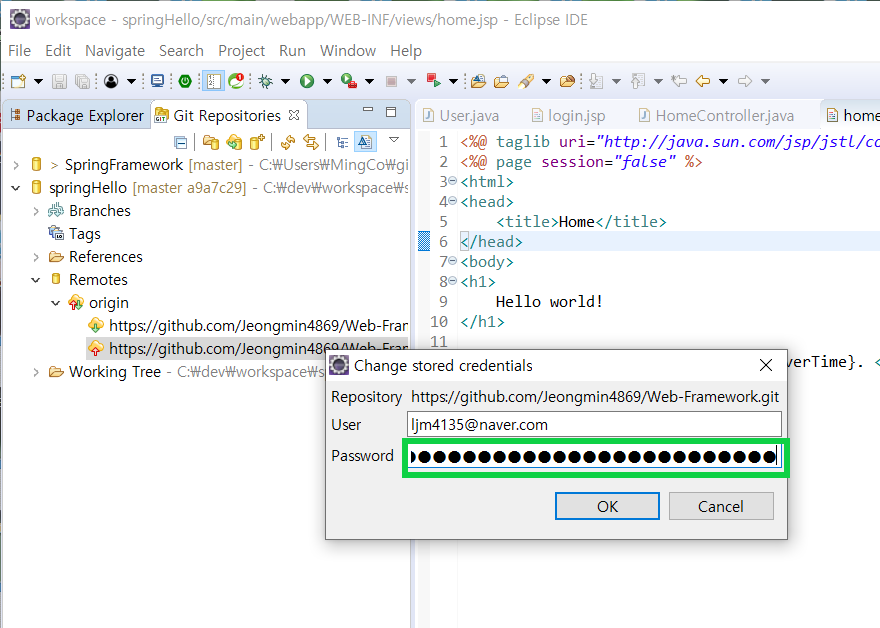Switch to the HomeController.java editor tab

click(717, 116)
